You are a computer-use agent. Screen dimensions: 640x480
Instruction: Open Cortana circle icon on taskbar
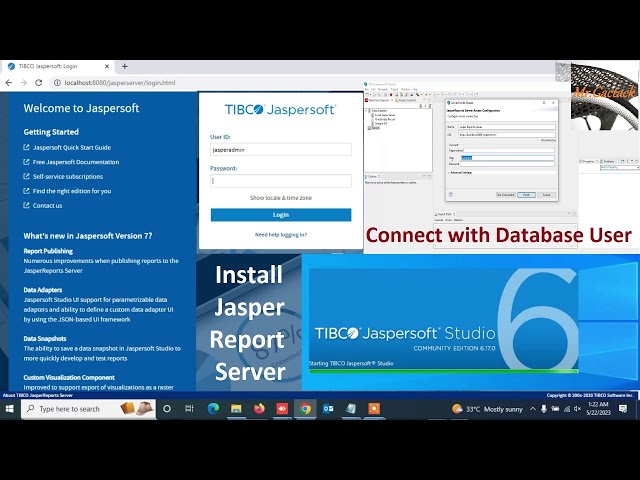pyautogui.click(x=167, y=409)
